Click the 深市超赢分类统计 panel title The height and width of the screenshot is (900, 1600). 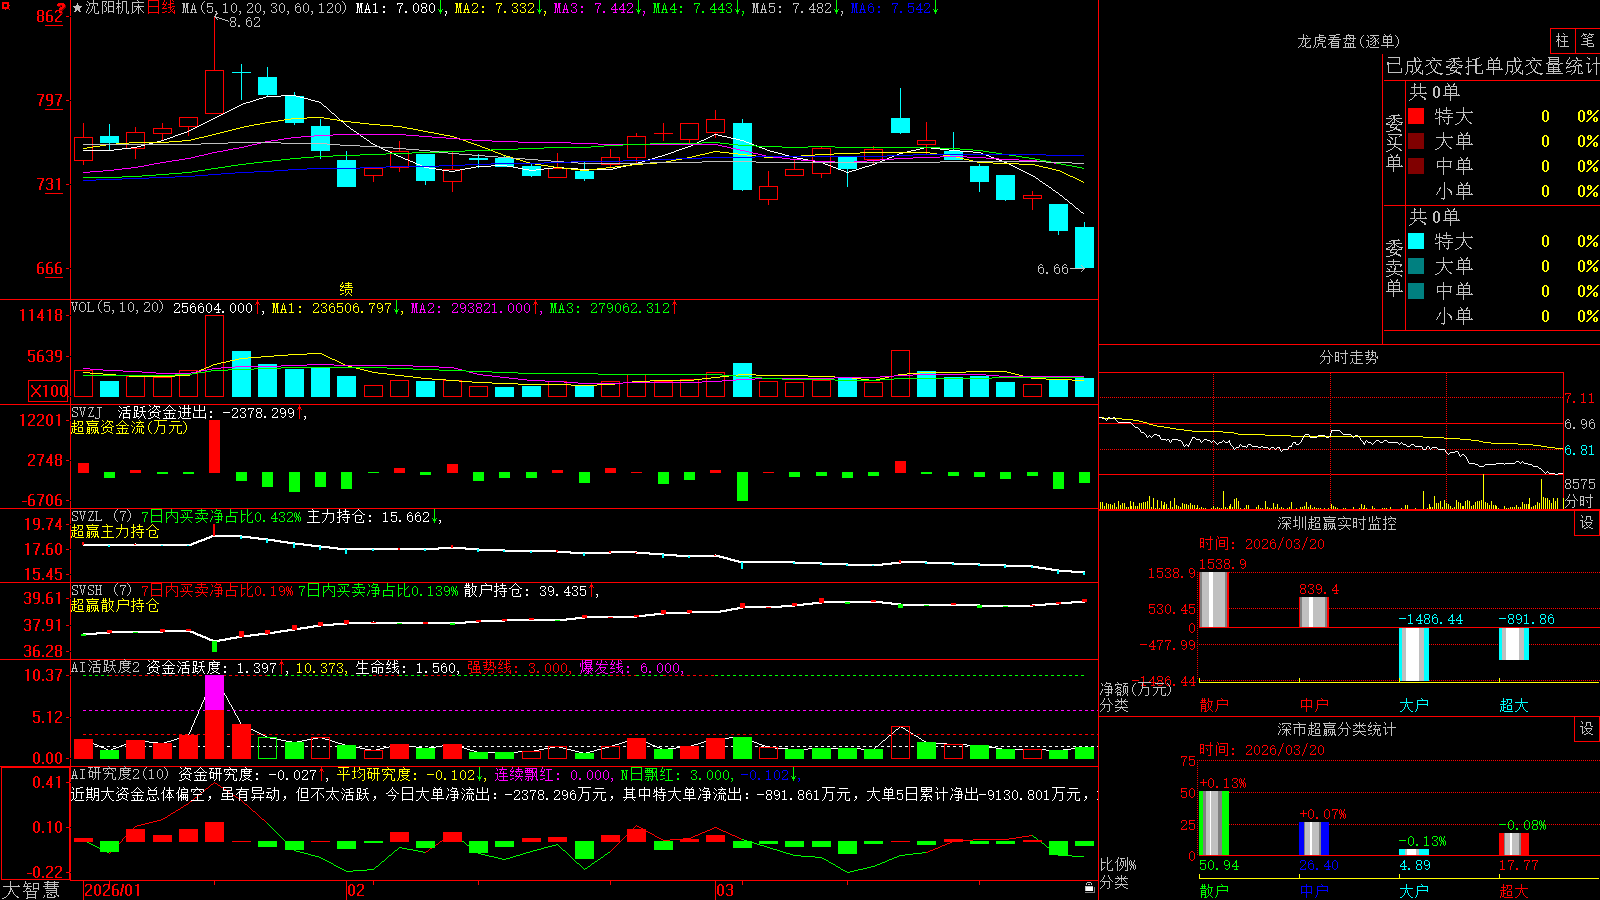pos(1336,729)
